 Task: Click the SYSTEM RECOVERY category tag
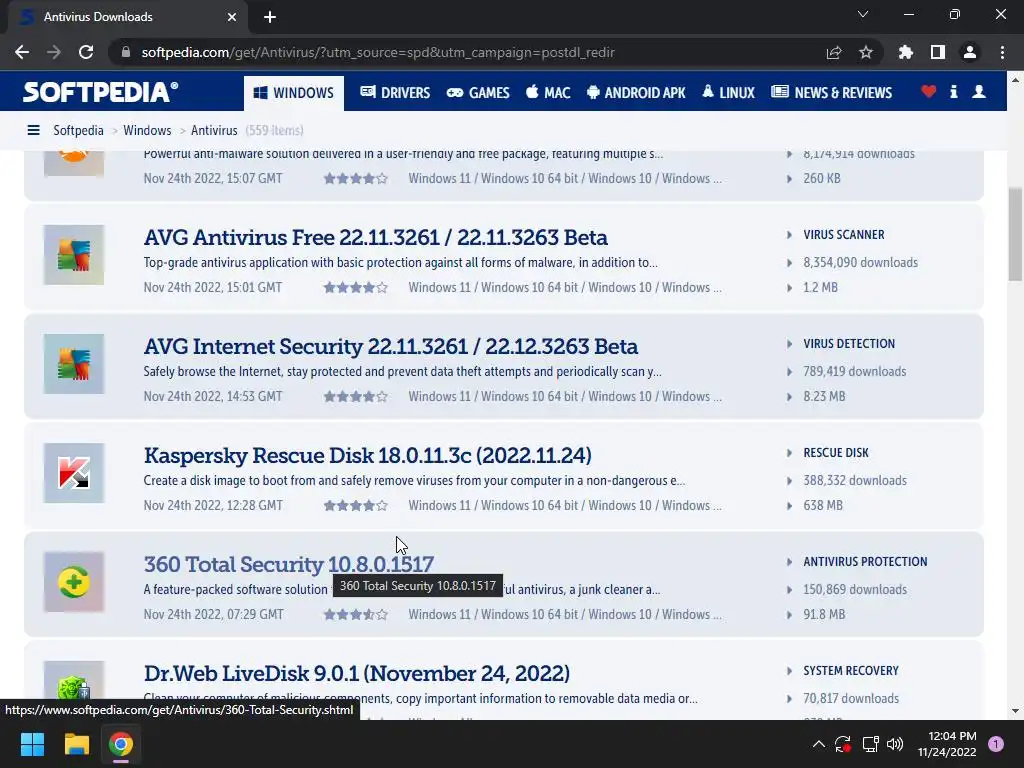coord(851,671)
